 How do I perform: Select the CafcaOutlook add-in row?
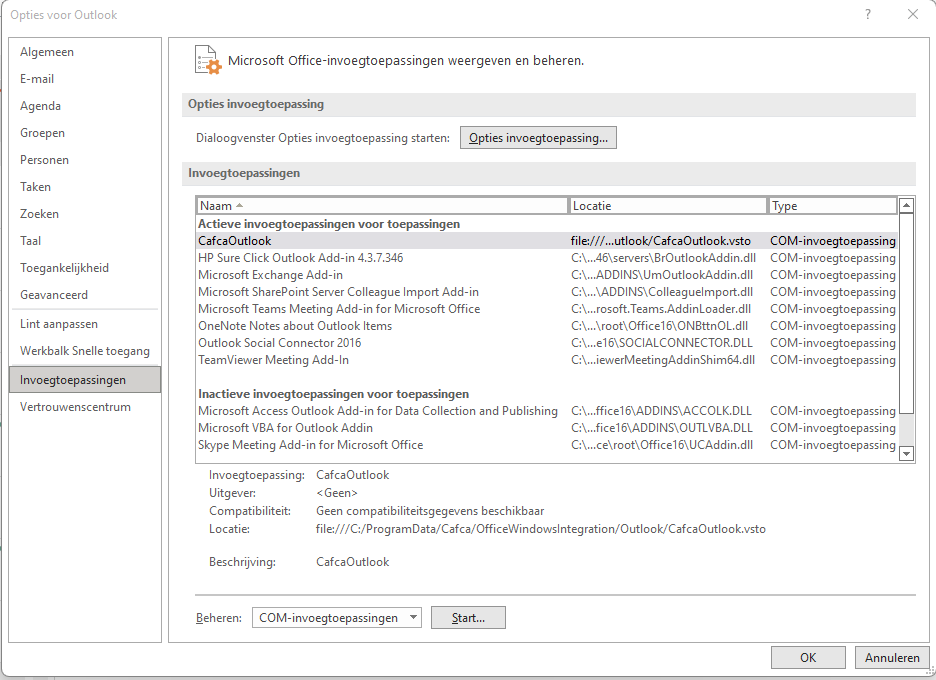click(x=546, y=241)
